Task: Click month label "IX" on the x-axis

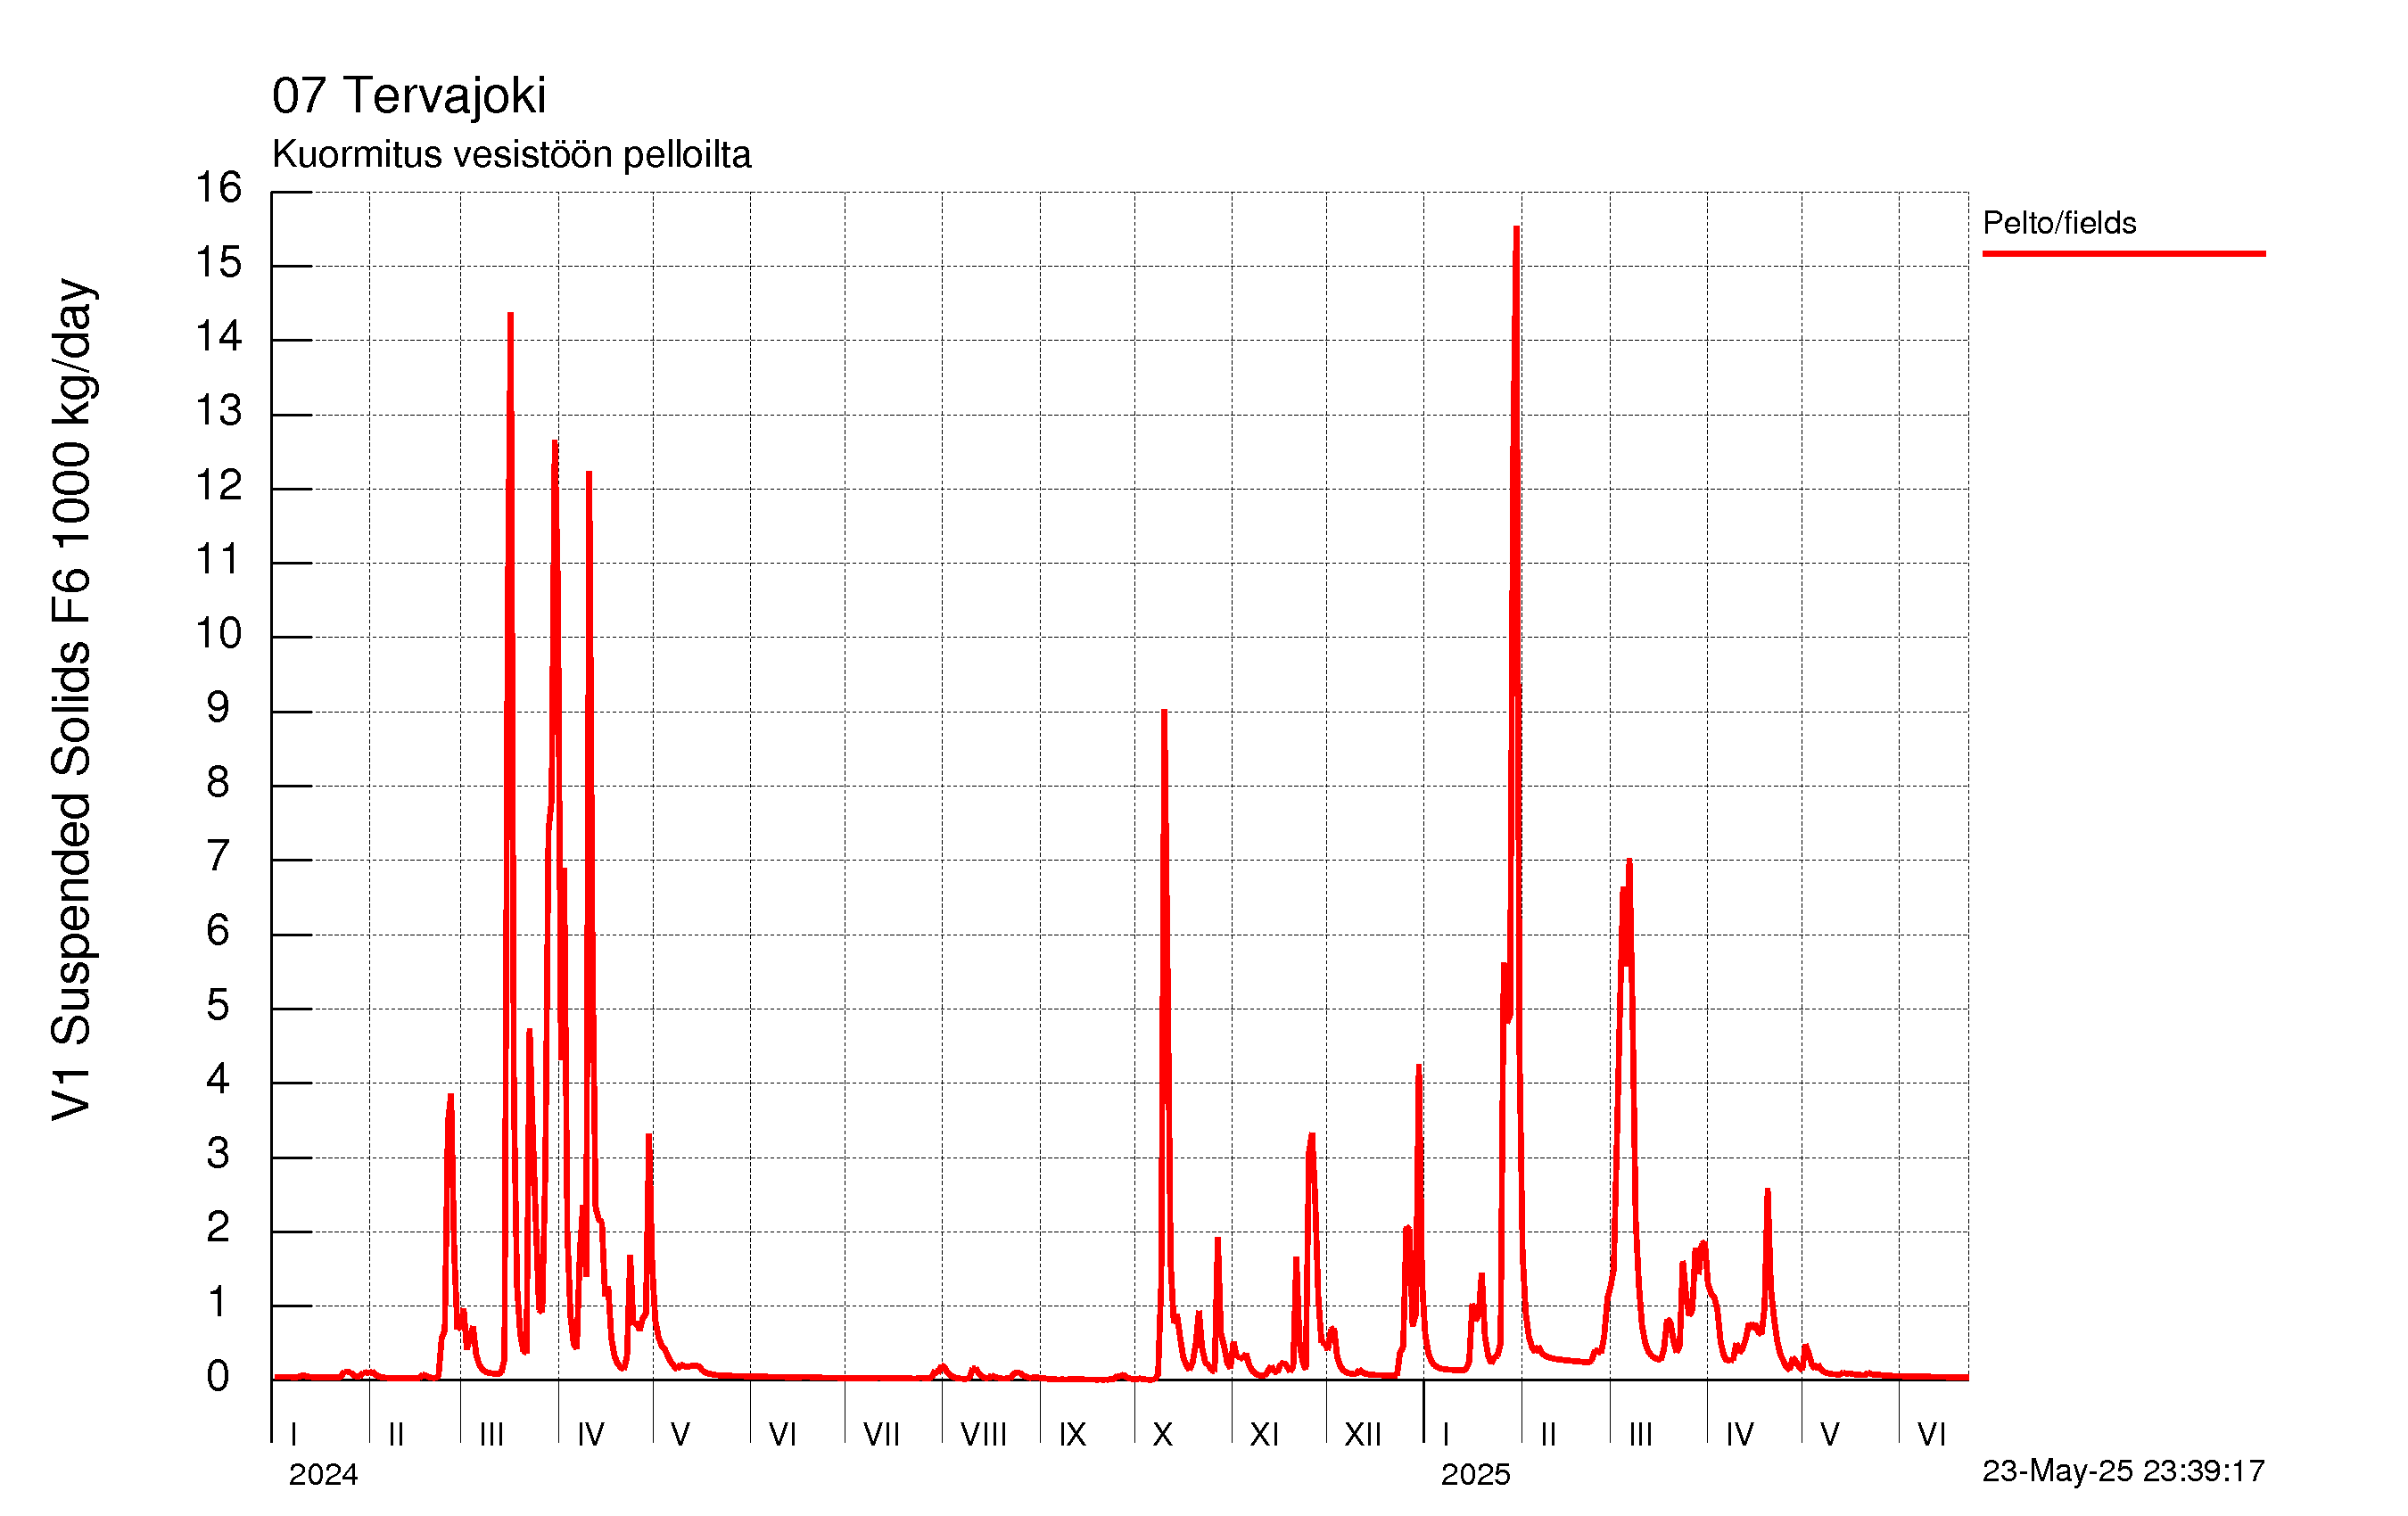Action: pyautogui.click(x=1073, y=1435)
